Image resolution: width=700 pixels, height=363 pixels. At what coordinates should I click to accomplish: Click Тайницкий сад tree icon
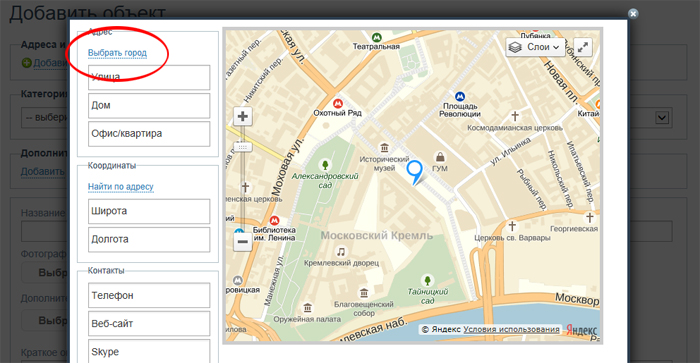(x=427, y=280)
